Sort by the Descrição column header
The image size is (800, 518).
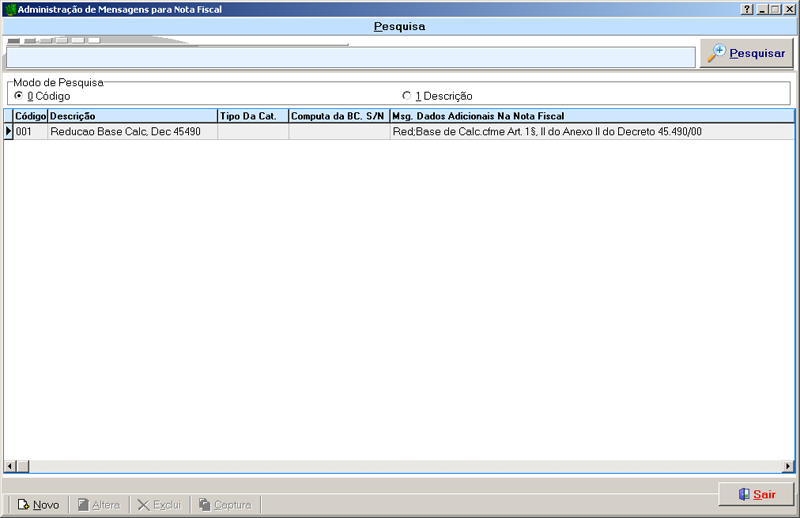click(x=132, y=116)
